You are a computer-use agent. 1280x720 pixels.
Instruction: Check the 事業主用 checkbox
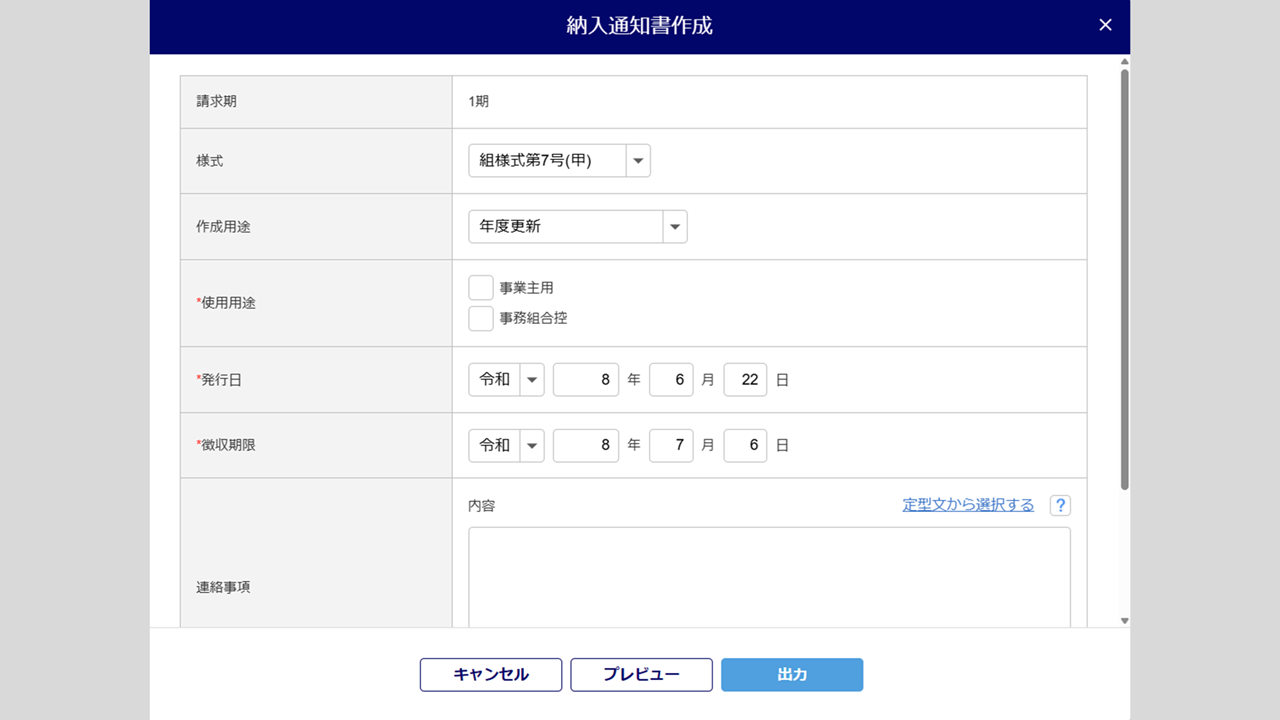(481, 288)
